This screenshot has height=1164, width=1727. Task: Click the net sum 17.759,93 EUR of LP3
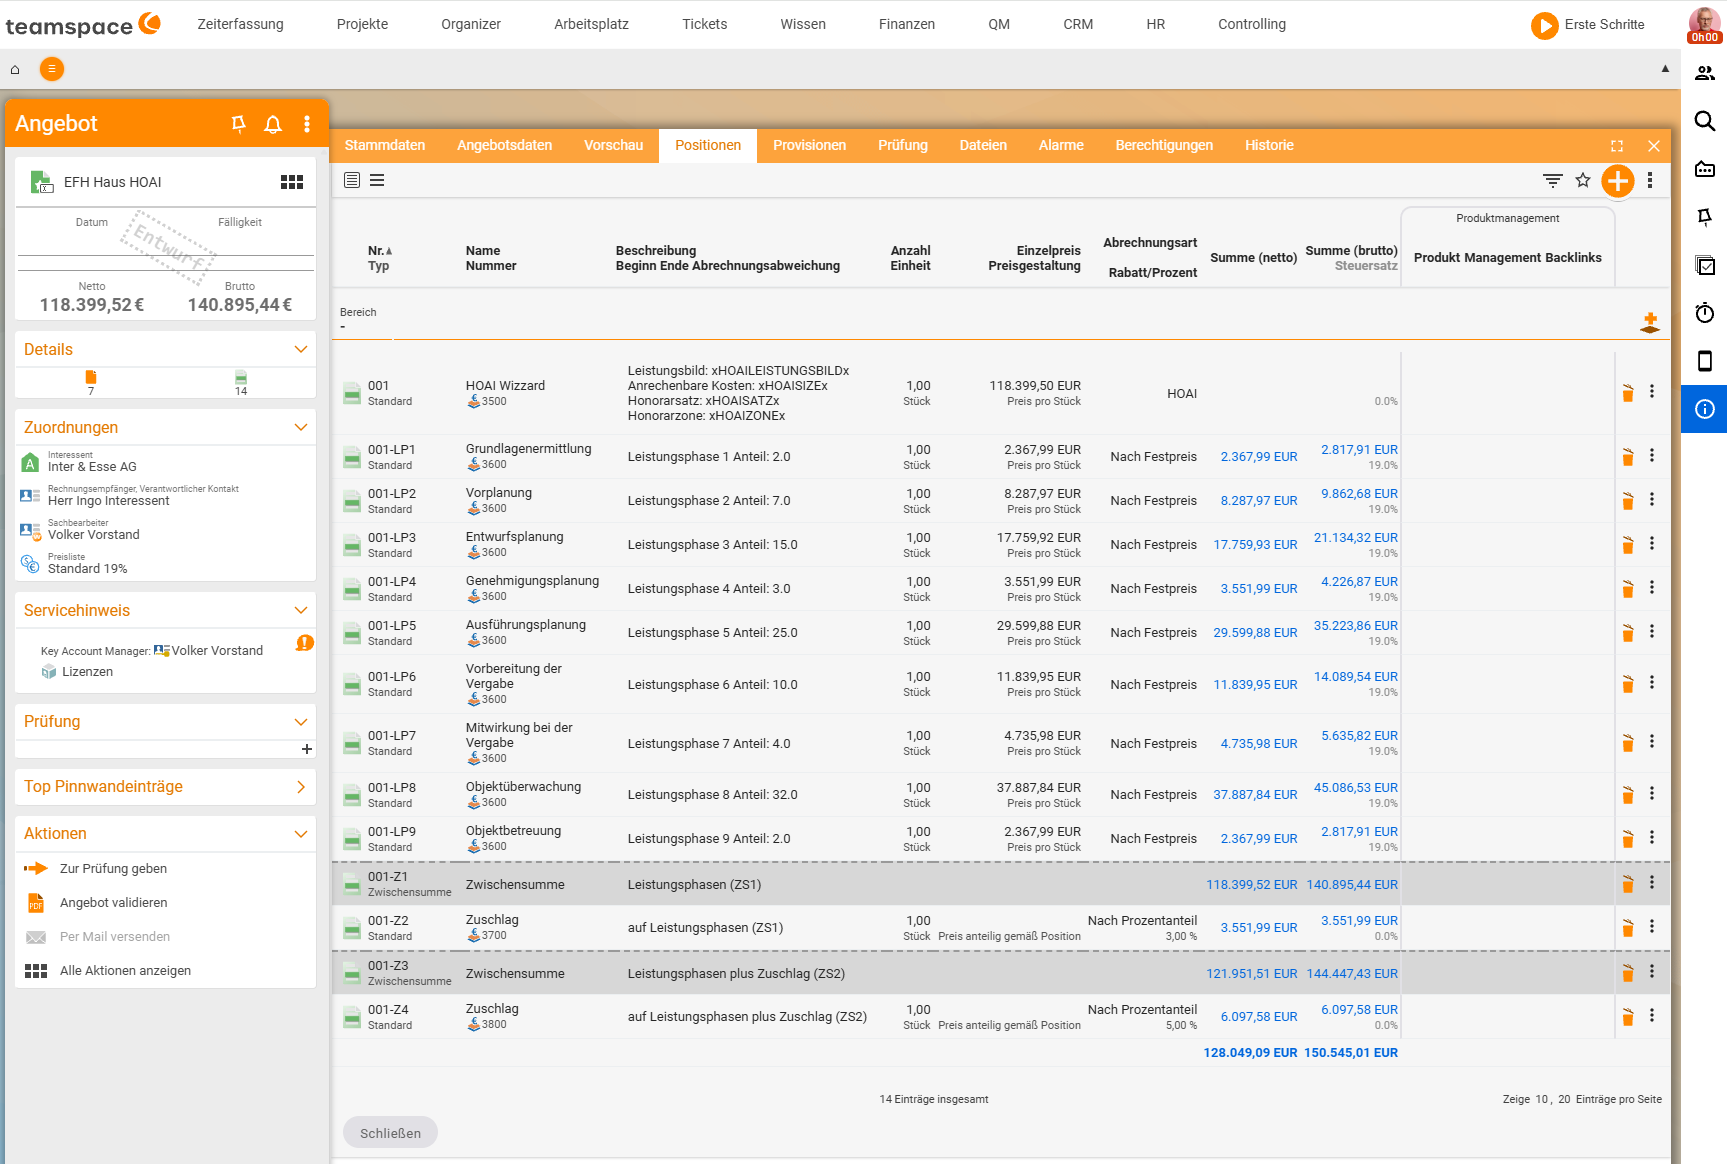[1255, 545]
